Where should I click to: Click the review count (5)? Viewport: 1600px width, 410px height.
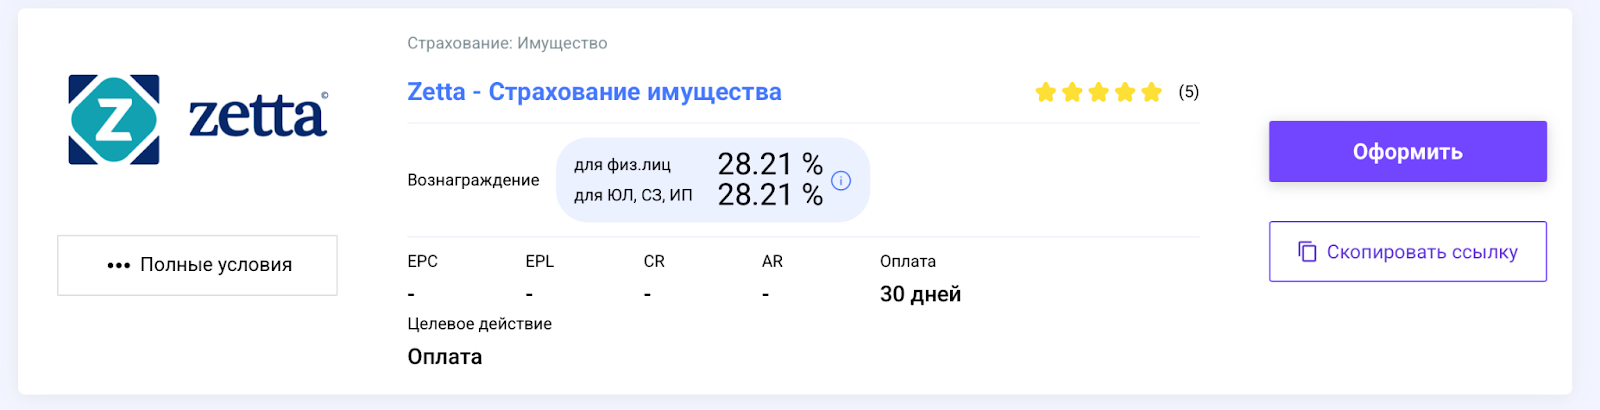(1188, 92)
